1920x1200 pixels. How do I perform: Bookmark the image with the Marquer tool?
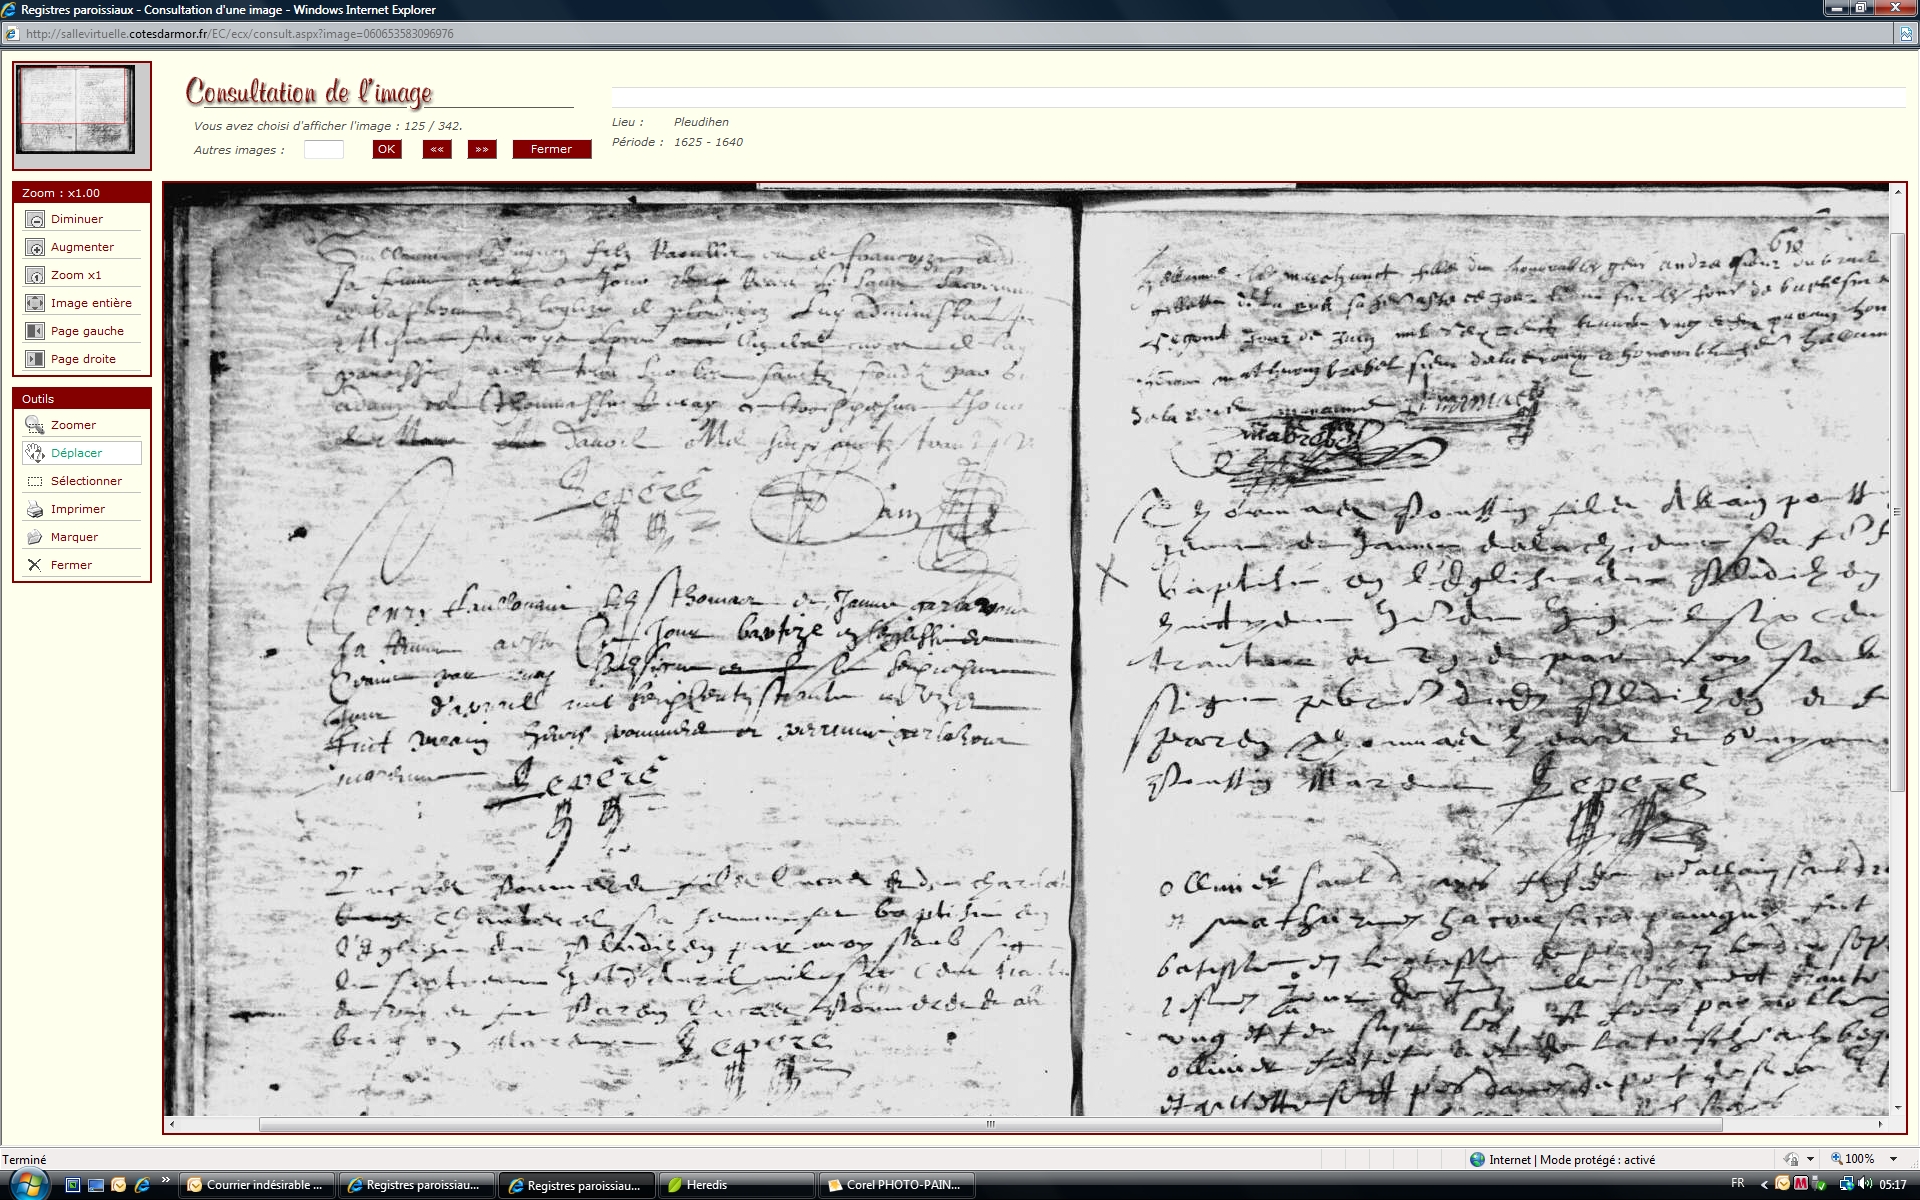click(35, 537)
